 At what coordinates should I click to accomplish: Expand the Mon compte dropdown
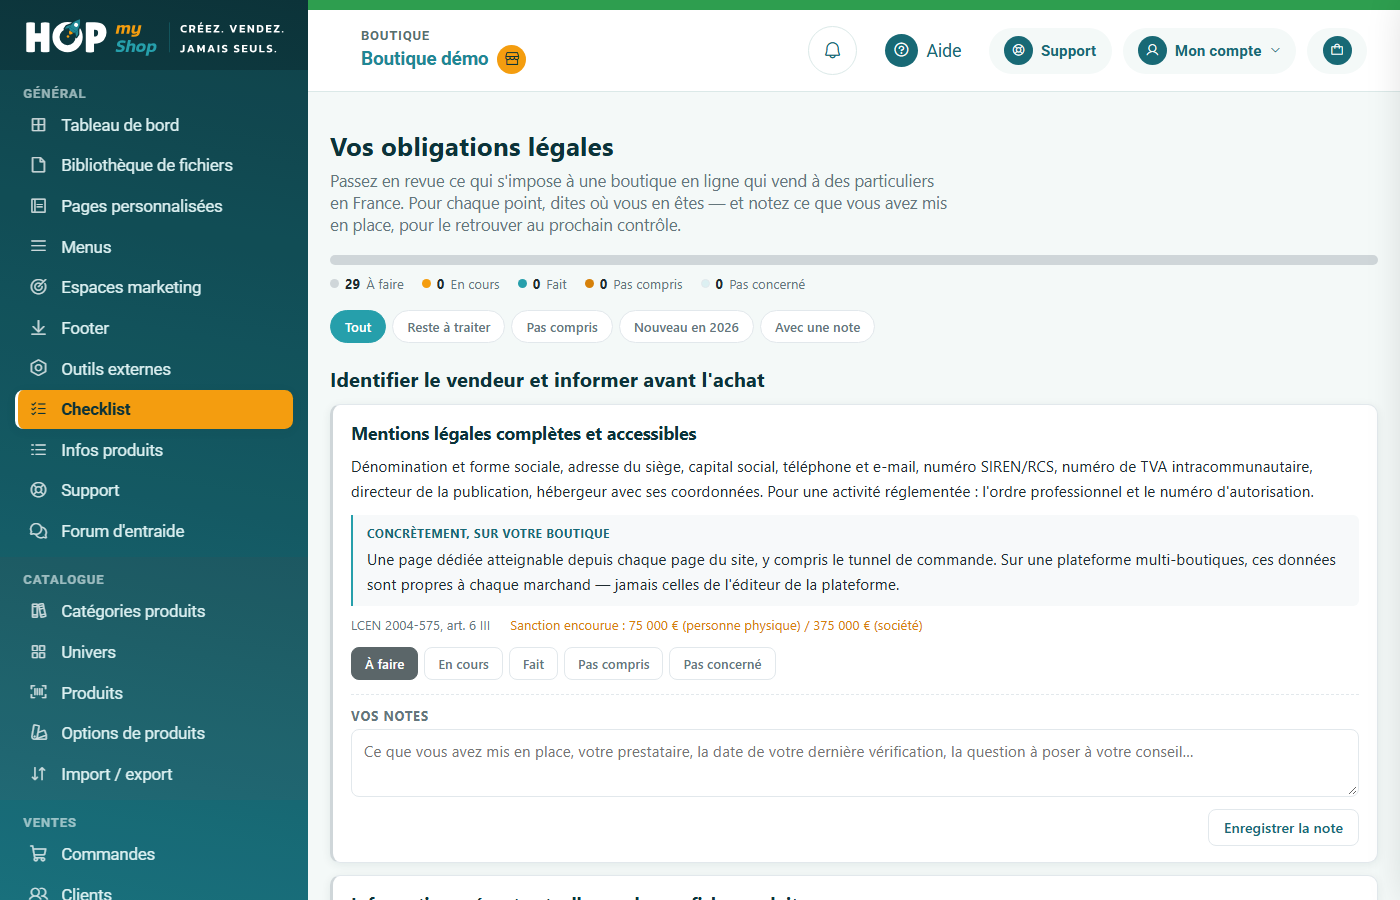(x=1209, y=50)
